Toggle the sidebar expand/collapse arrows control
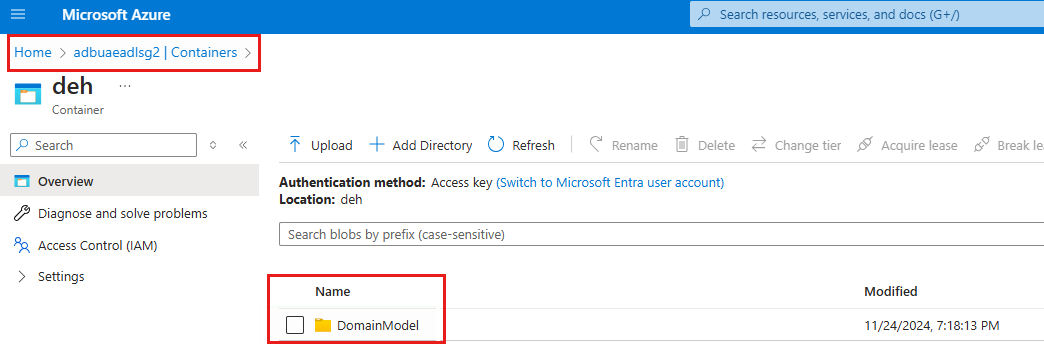Image resolution: width=1044 pixels, height=364 pixels. [213, 145]
